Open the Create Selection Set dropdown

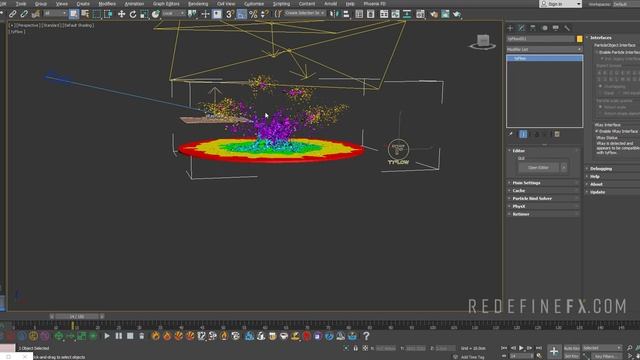coord(305,13)
